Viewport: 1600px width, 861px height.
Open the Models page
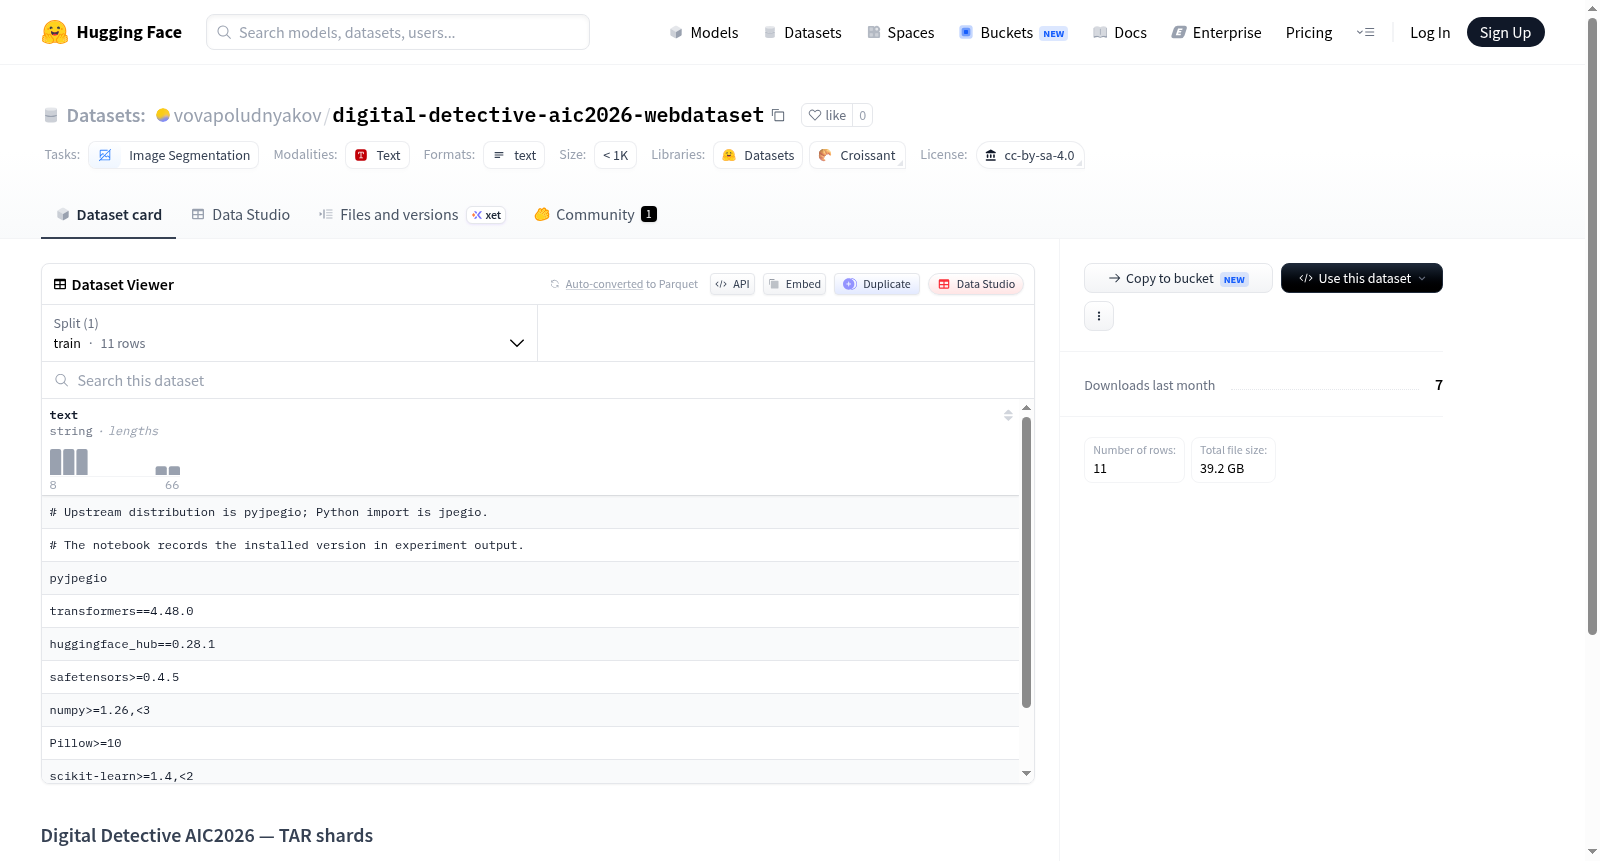(704, 32)
